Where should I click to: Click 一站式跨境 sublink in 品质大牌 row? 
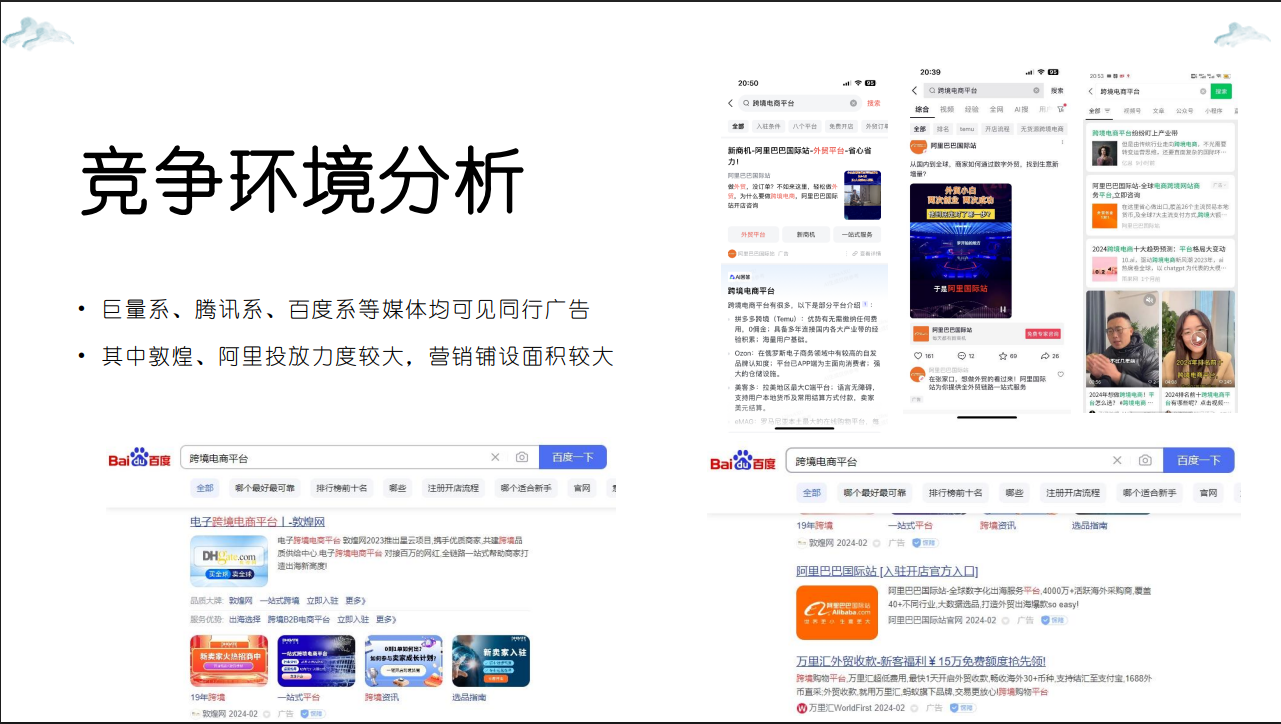(x=279, y=601)
